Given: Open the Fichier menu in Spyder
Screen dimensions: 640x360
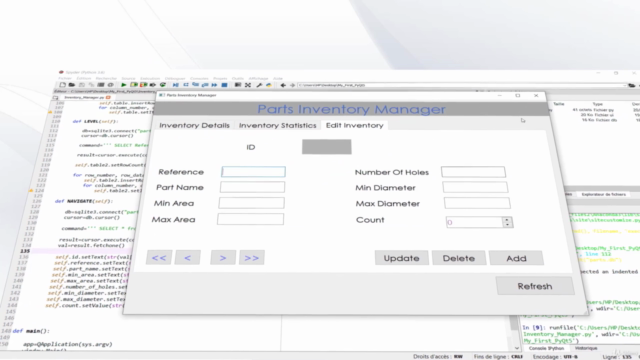Looking at the screenshot, I should click(64, 78).
